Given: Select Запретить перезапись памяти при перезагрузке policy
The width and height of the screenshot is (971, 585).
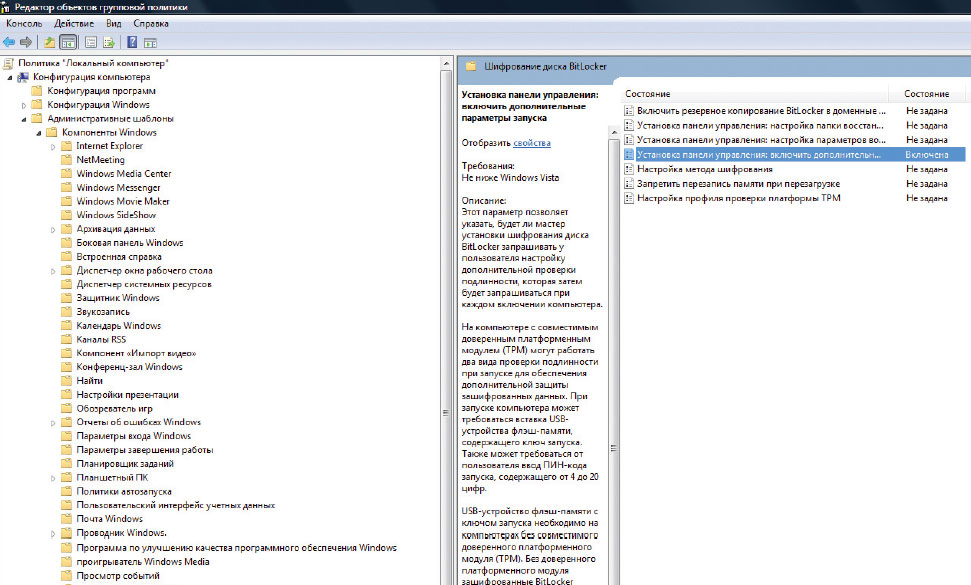Looking at the screenshot, I should tap(738, 184).
